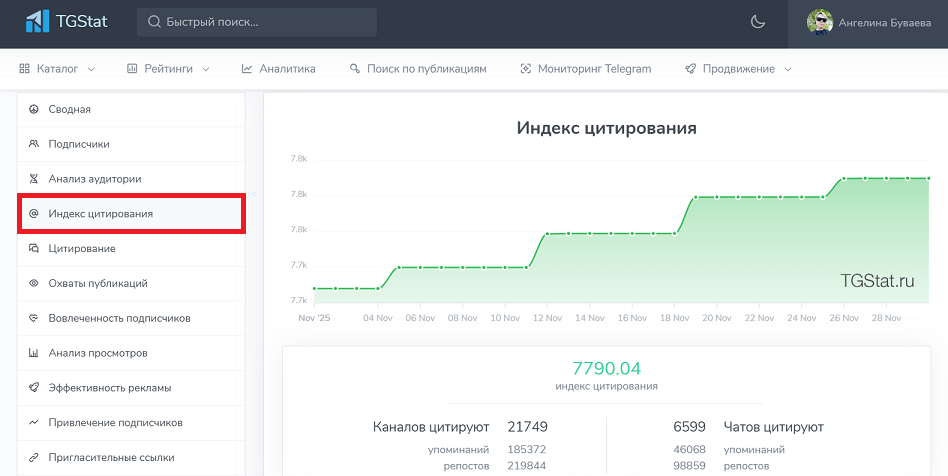Click the Сводная sidebar icon
The height and width of the screenshot is (476, 948).
[x=34, y=109]
